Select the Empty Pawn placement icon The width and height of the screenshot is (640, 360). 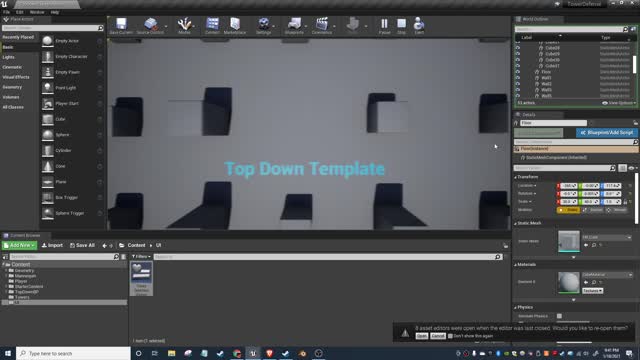47,72
